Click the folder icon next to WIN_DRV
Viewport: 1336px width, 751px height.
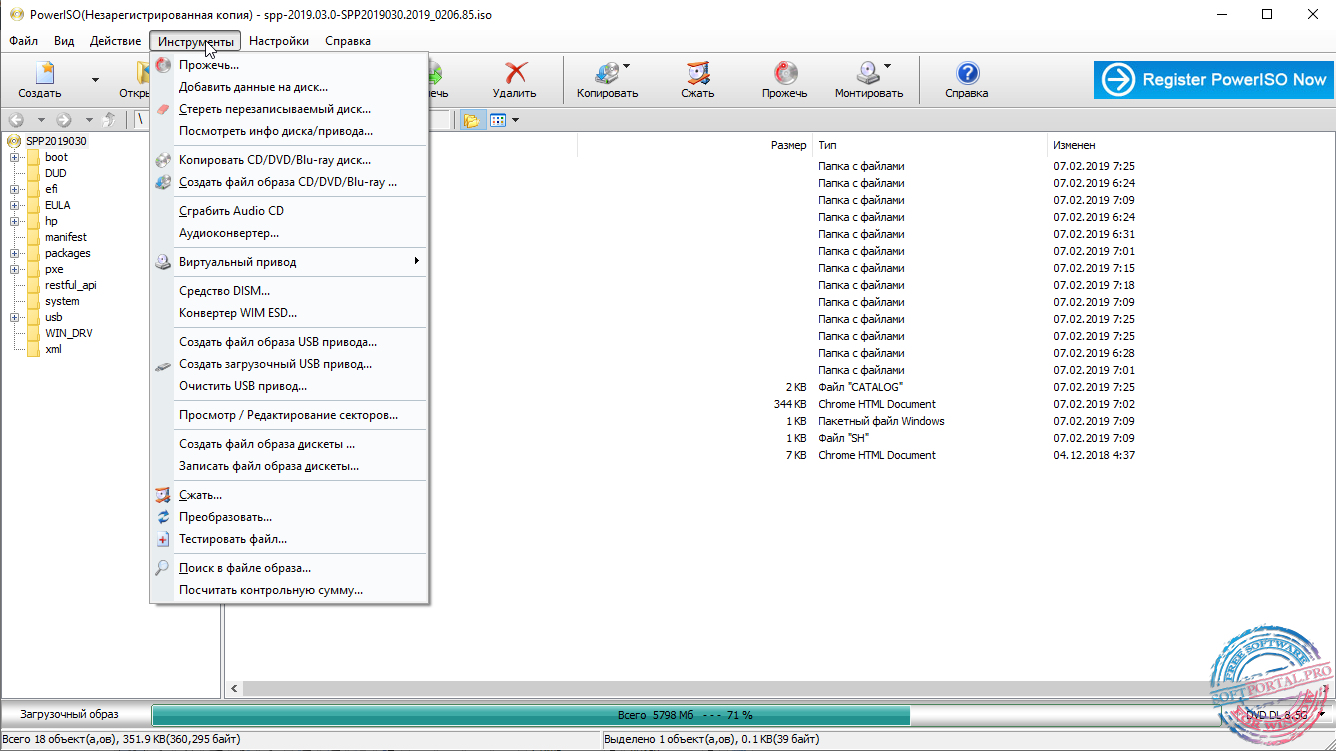pos(35,333)
